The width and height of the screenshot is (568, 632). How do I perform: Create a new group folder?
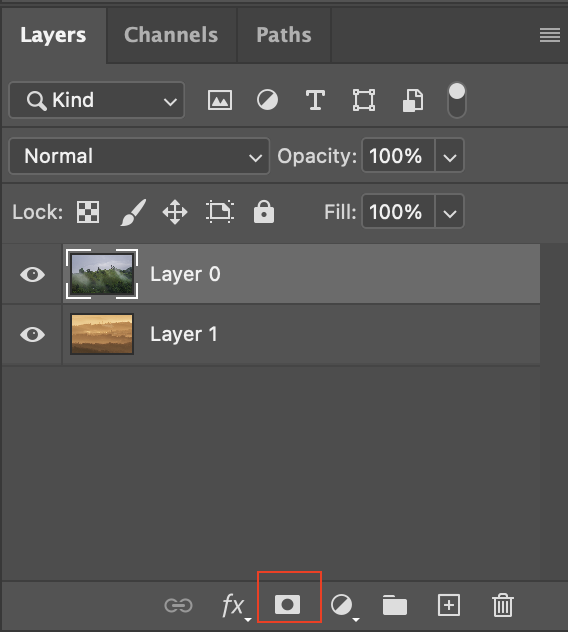pos(395,605)
